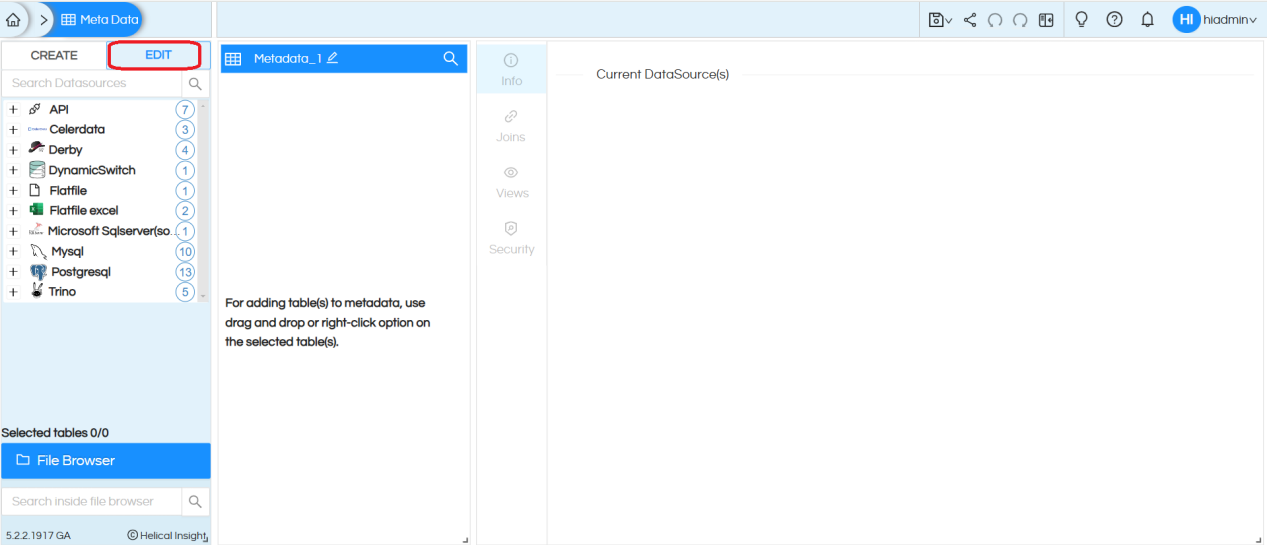Expand the Flatfile excel datasource node
The width and height of the screenshot is (1267, 545).
tap(13, 210)
